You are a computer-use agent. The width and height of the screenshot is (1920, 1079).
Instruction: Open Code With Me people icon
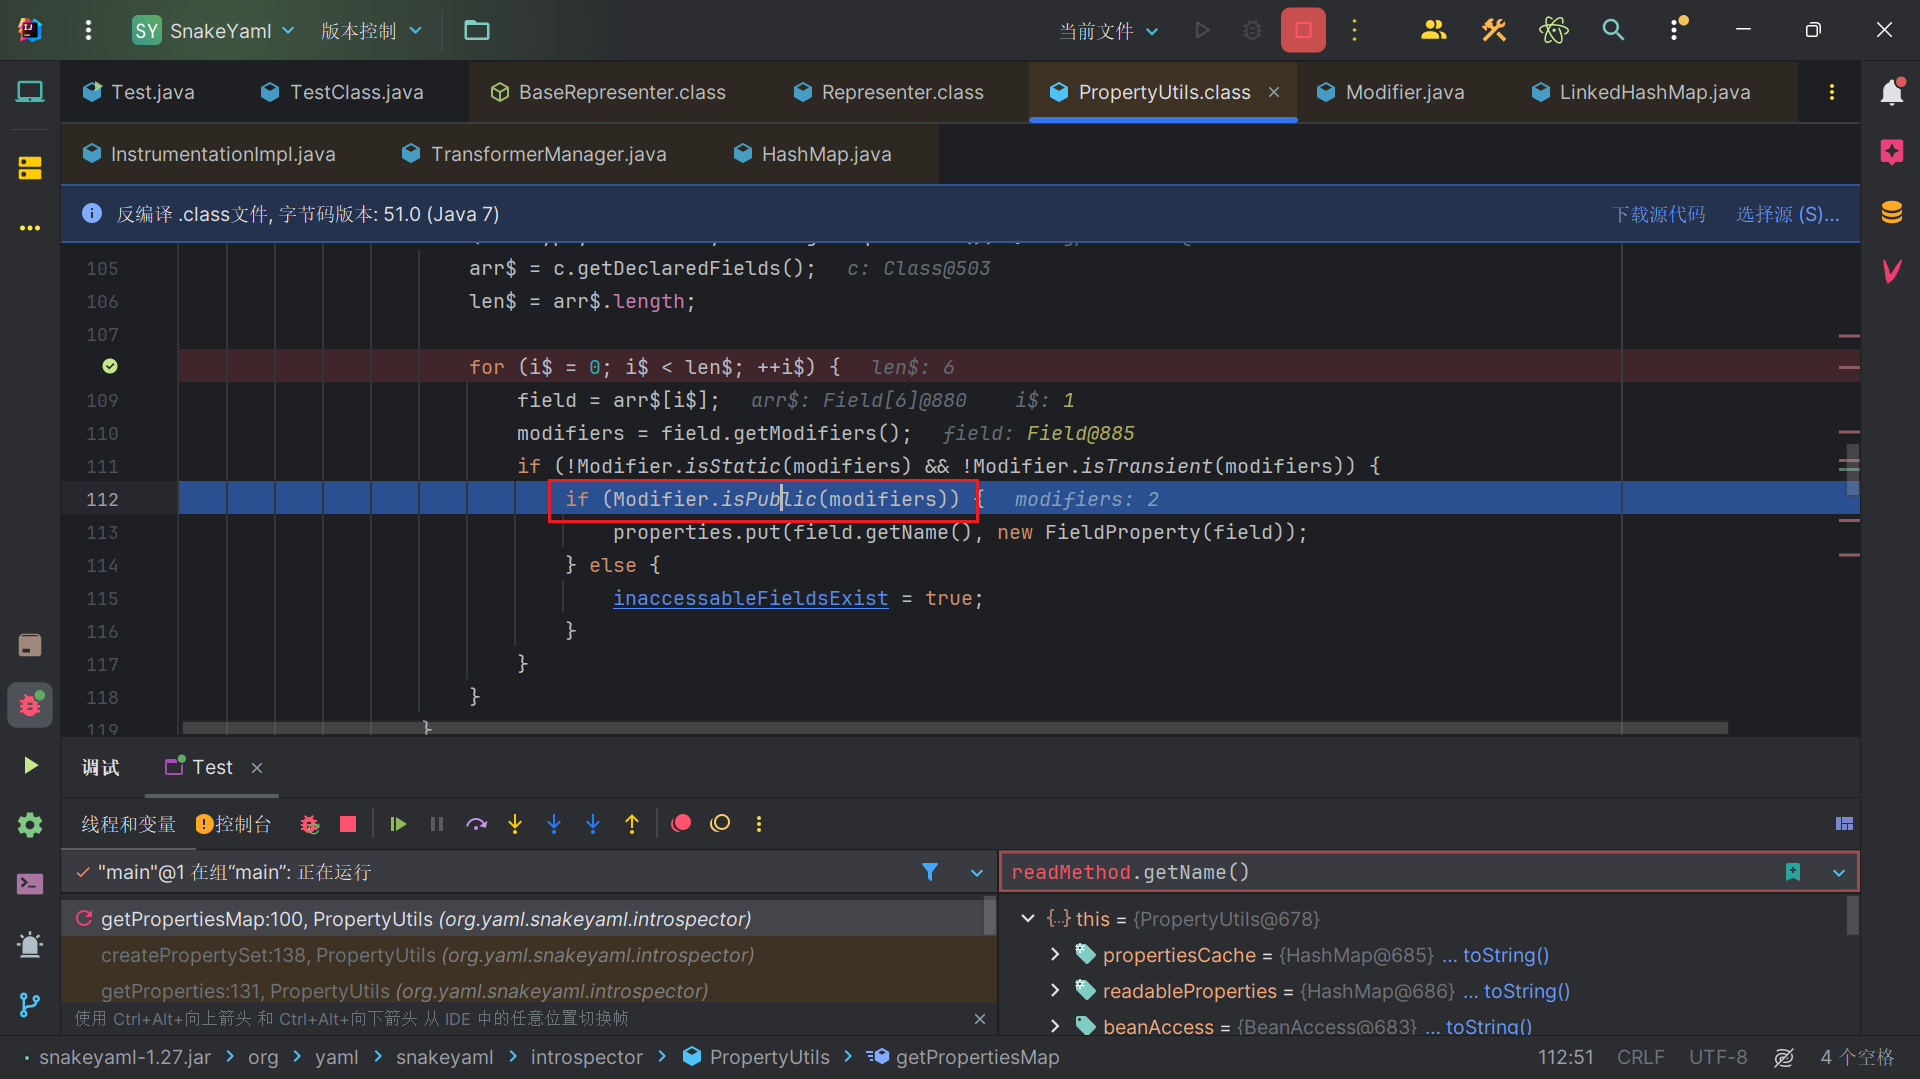pos(1433,30)
